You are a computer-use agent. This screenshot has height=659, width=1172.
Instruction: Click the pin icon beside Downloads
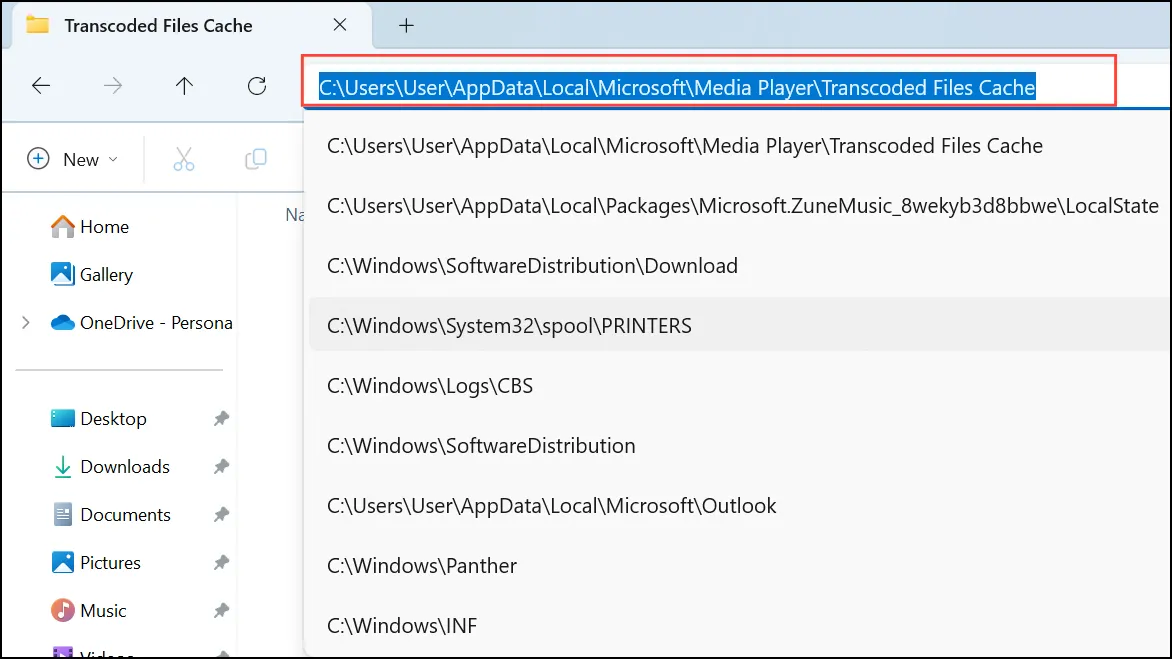pos(221,467)
